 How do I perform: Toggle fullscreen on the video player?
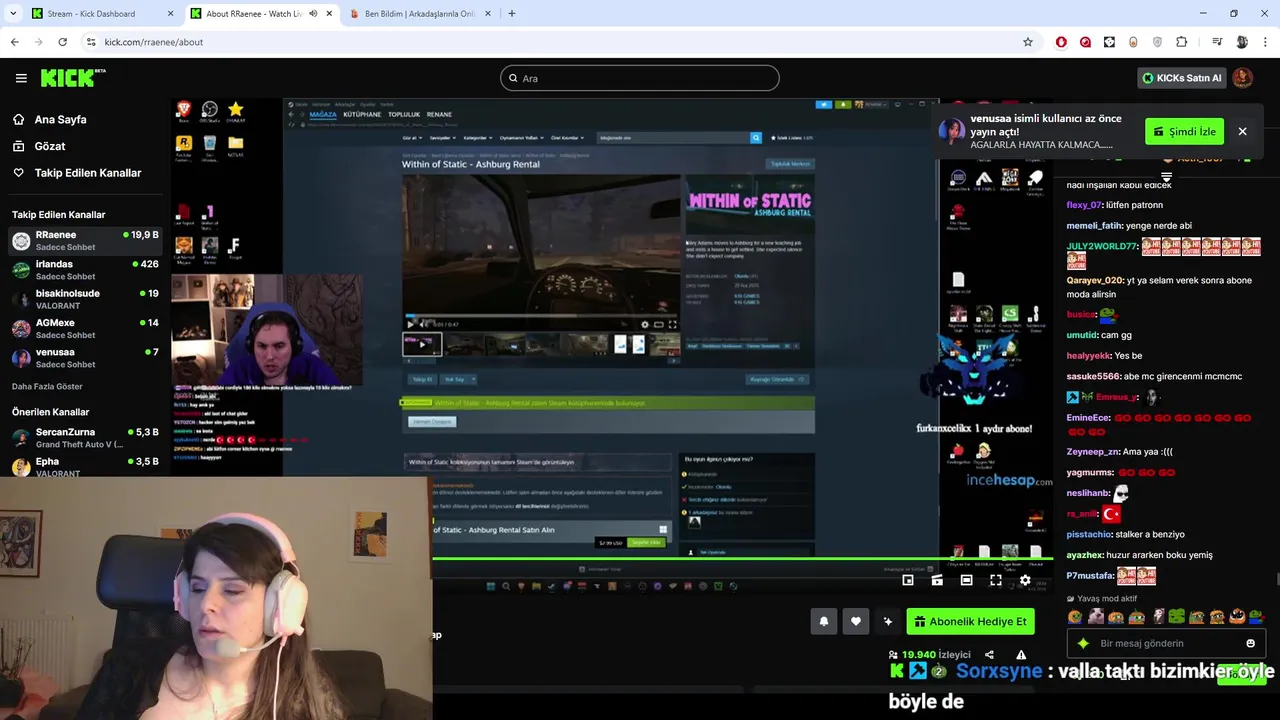996,580
